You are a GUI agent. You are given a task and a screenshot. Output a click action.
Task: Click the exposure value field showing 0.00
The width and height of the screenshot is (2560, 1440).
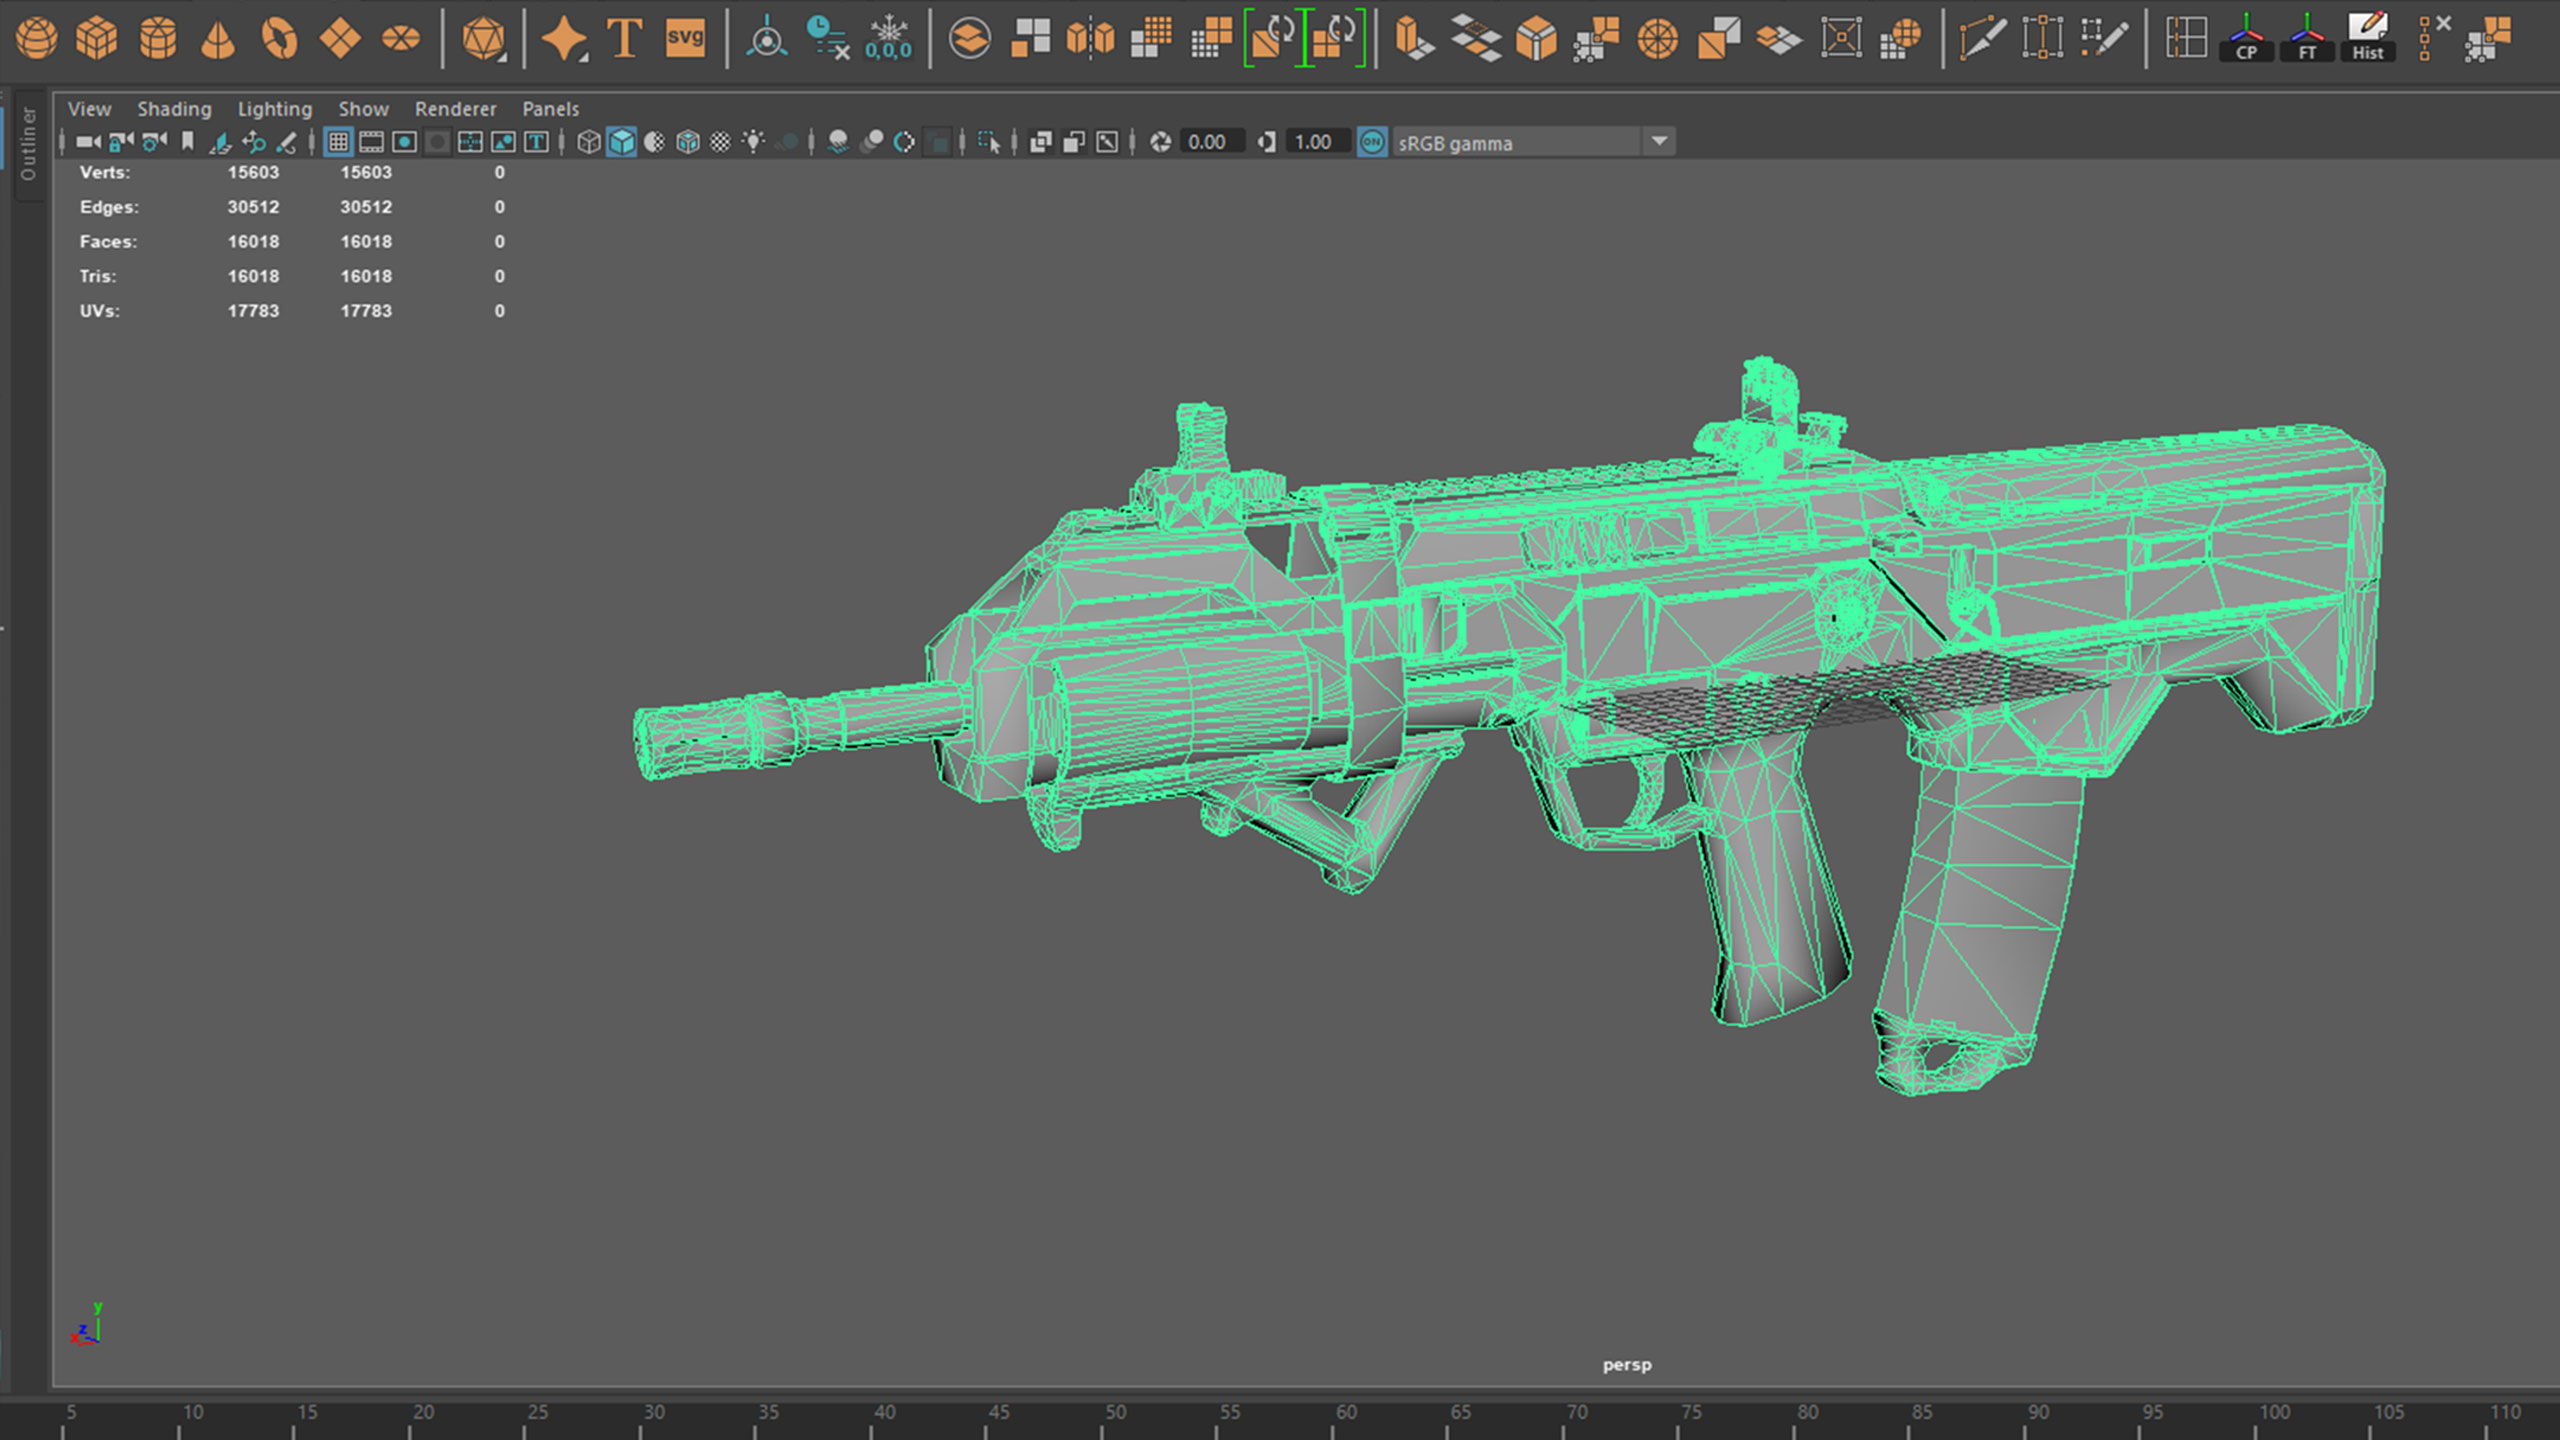pos(1209,142)
